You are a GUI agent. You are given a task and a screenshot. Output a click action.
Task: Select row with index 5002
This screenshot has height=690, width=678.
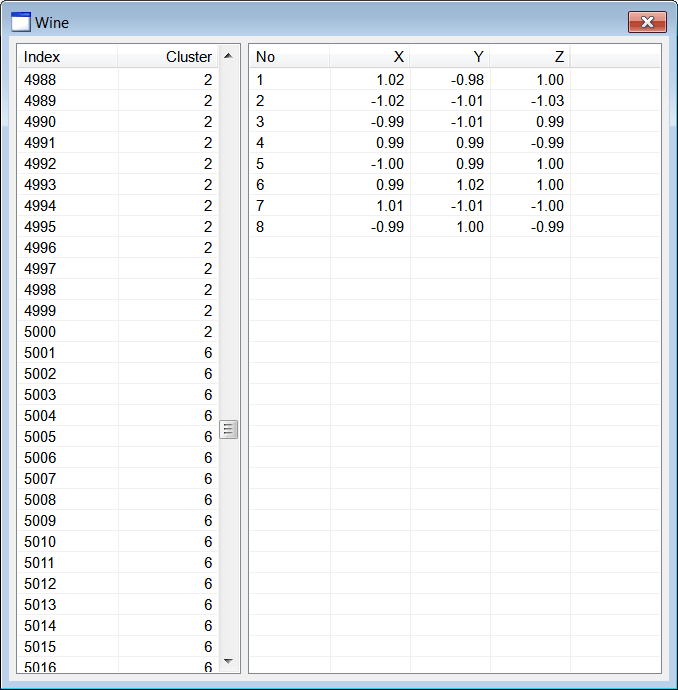point(118,374)
